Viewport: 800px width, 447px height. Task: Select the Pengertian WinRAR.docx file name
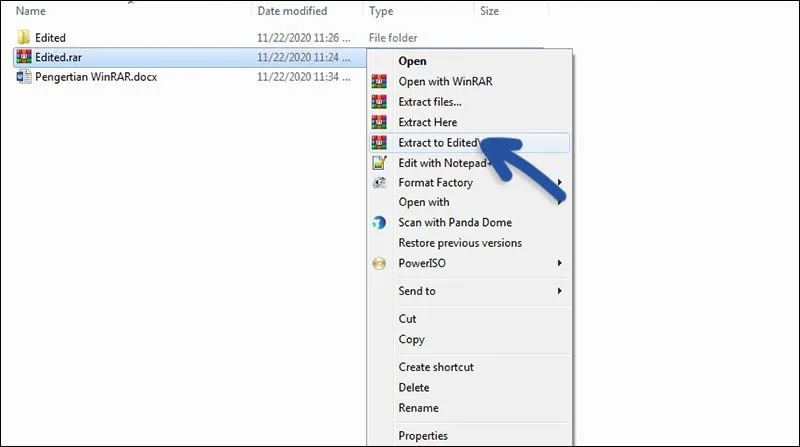[x=96, y=77]
